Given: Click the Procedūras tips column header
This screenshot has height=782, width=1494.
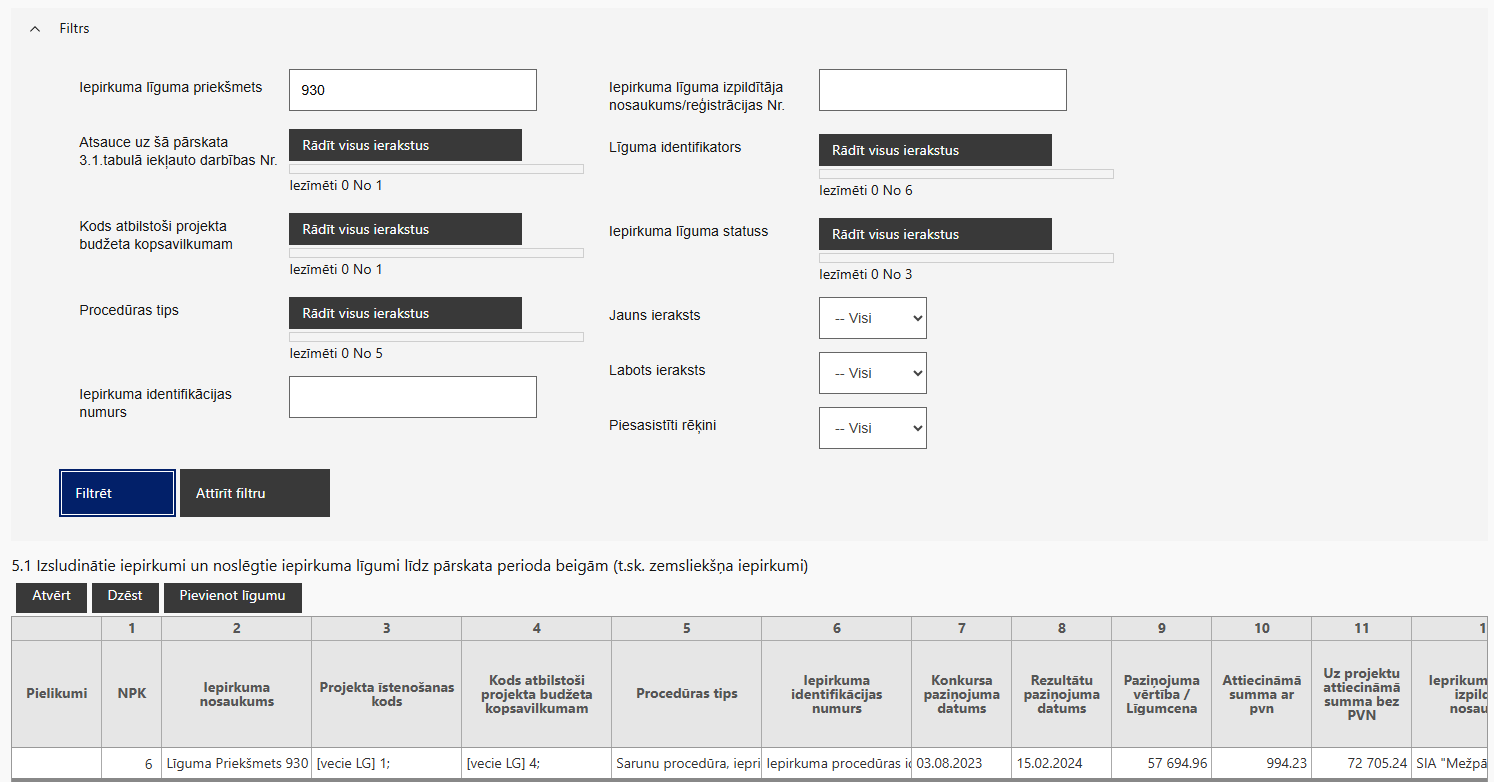Looking at the screenshot, I should point(686,694).
